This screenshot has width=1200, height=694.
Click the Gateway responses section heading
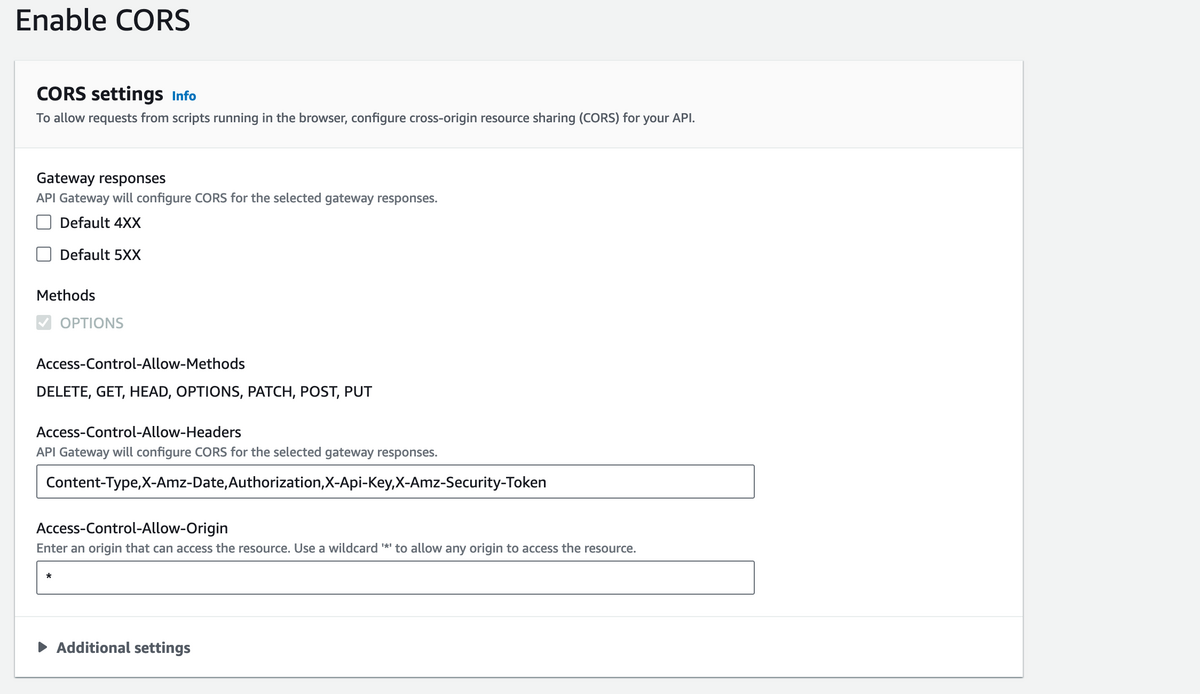pos(100,177)
